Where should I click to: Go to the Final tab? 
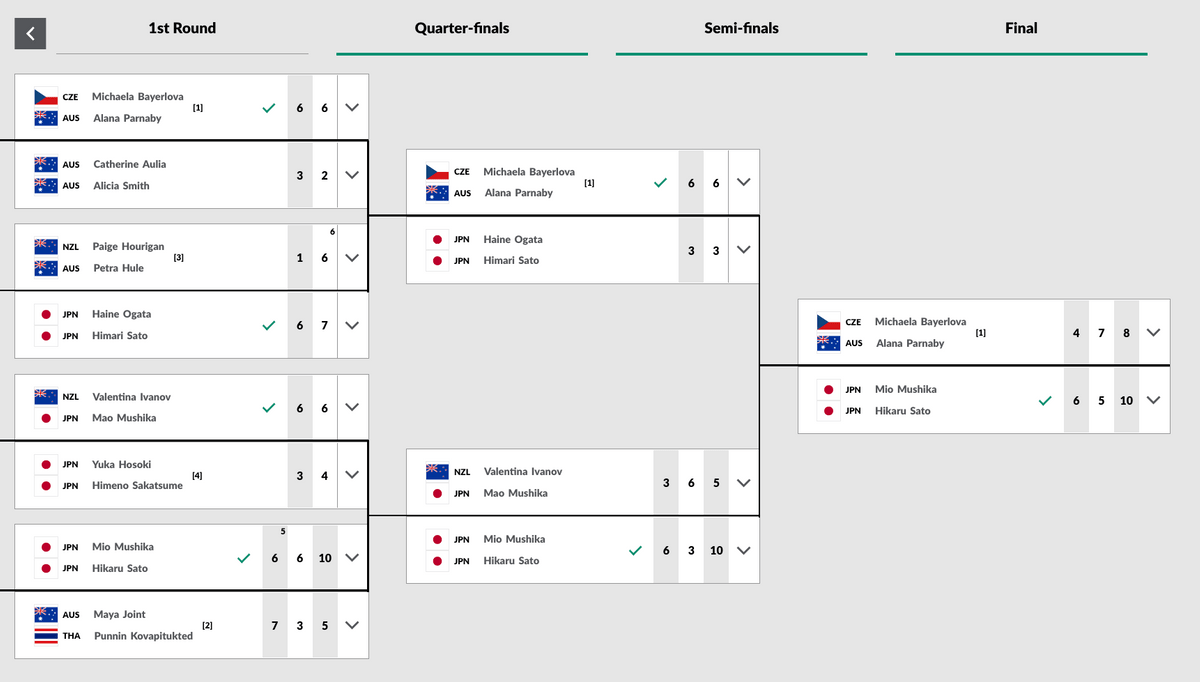(1021, 28)
